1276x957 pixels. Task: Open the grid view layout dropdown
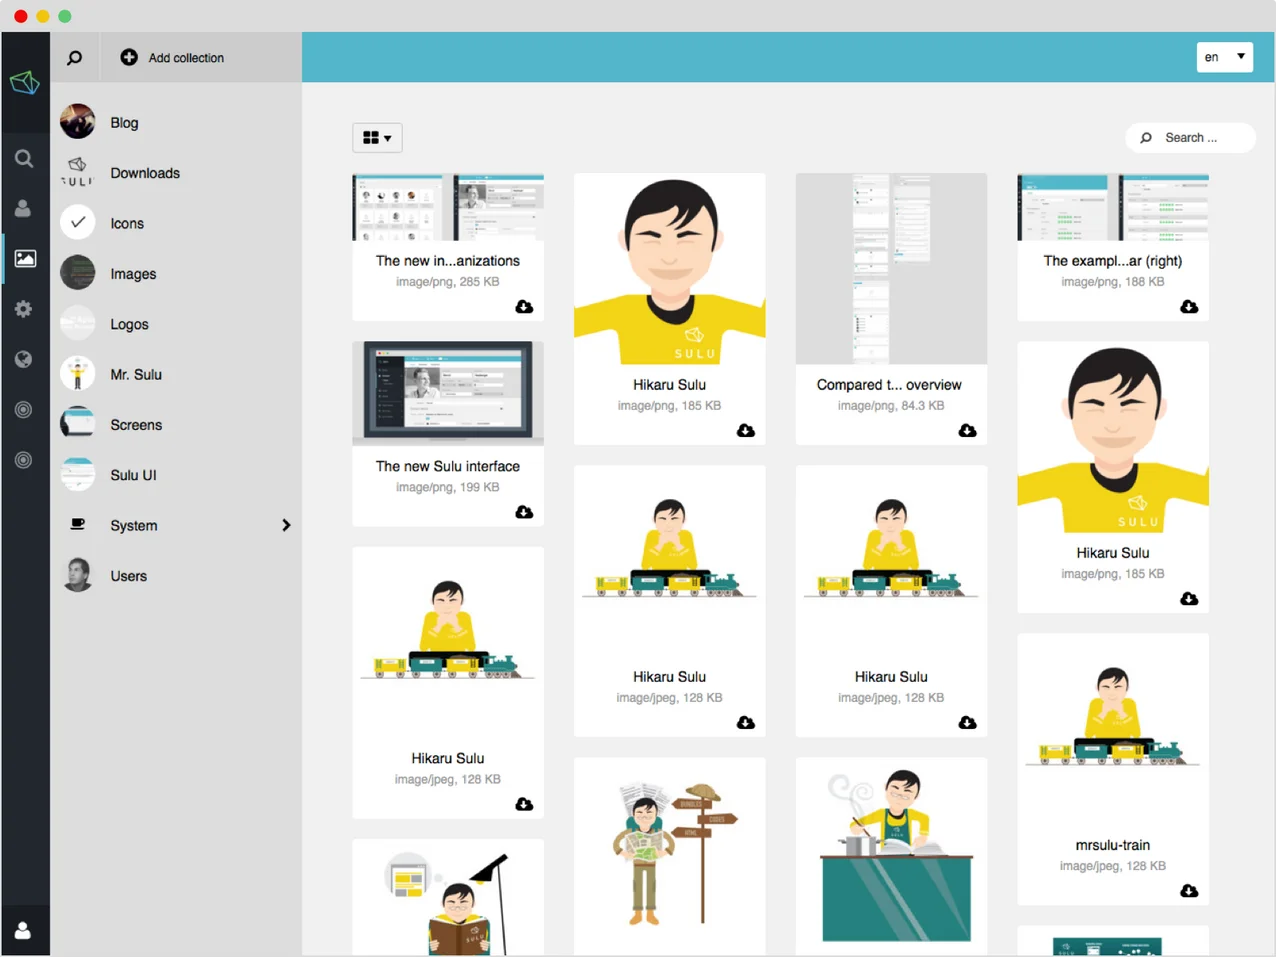tap(377, 137)
